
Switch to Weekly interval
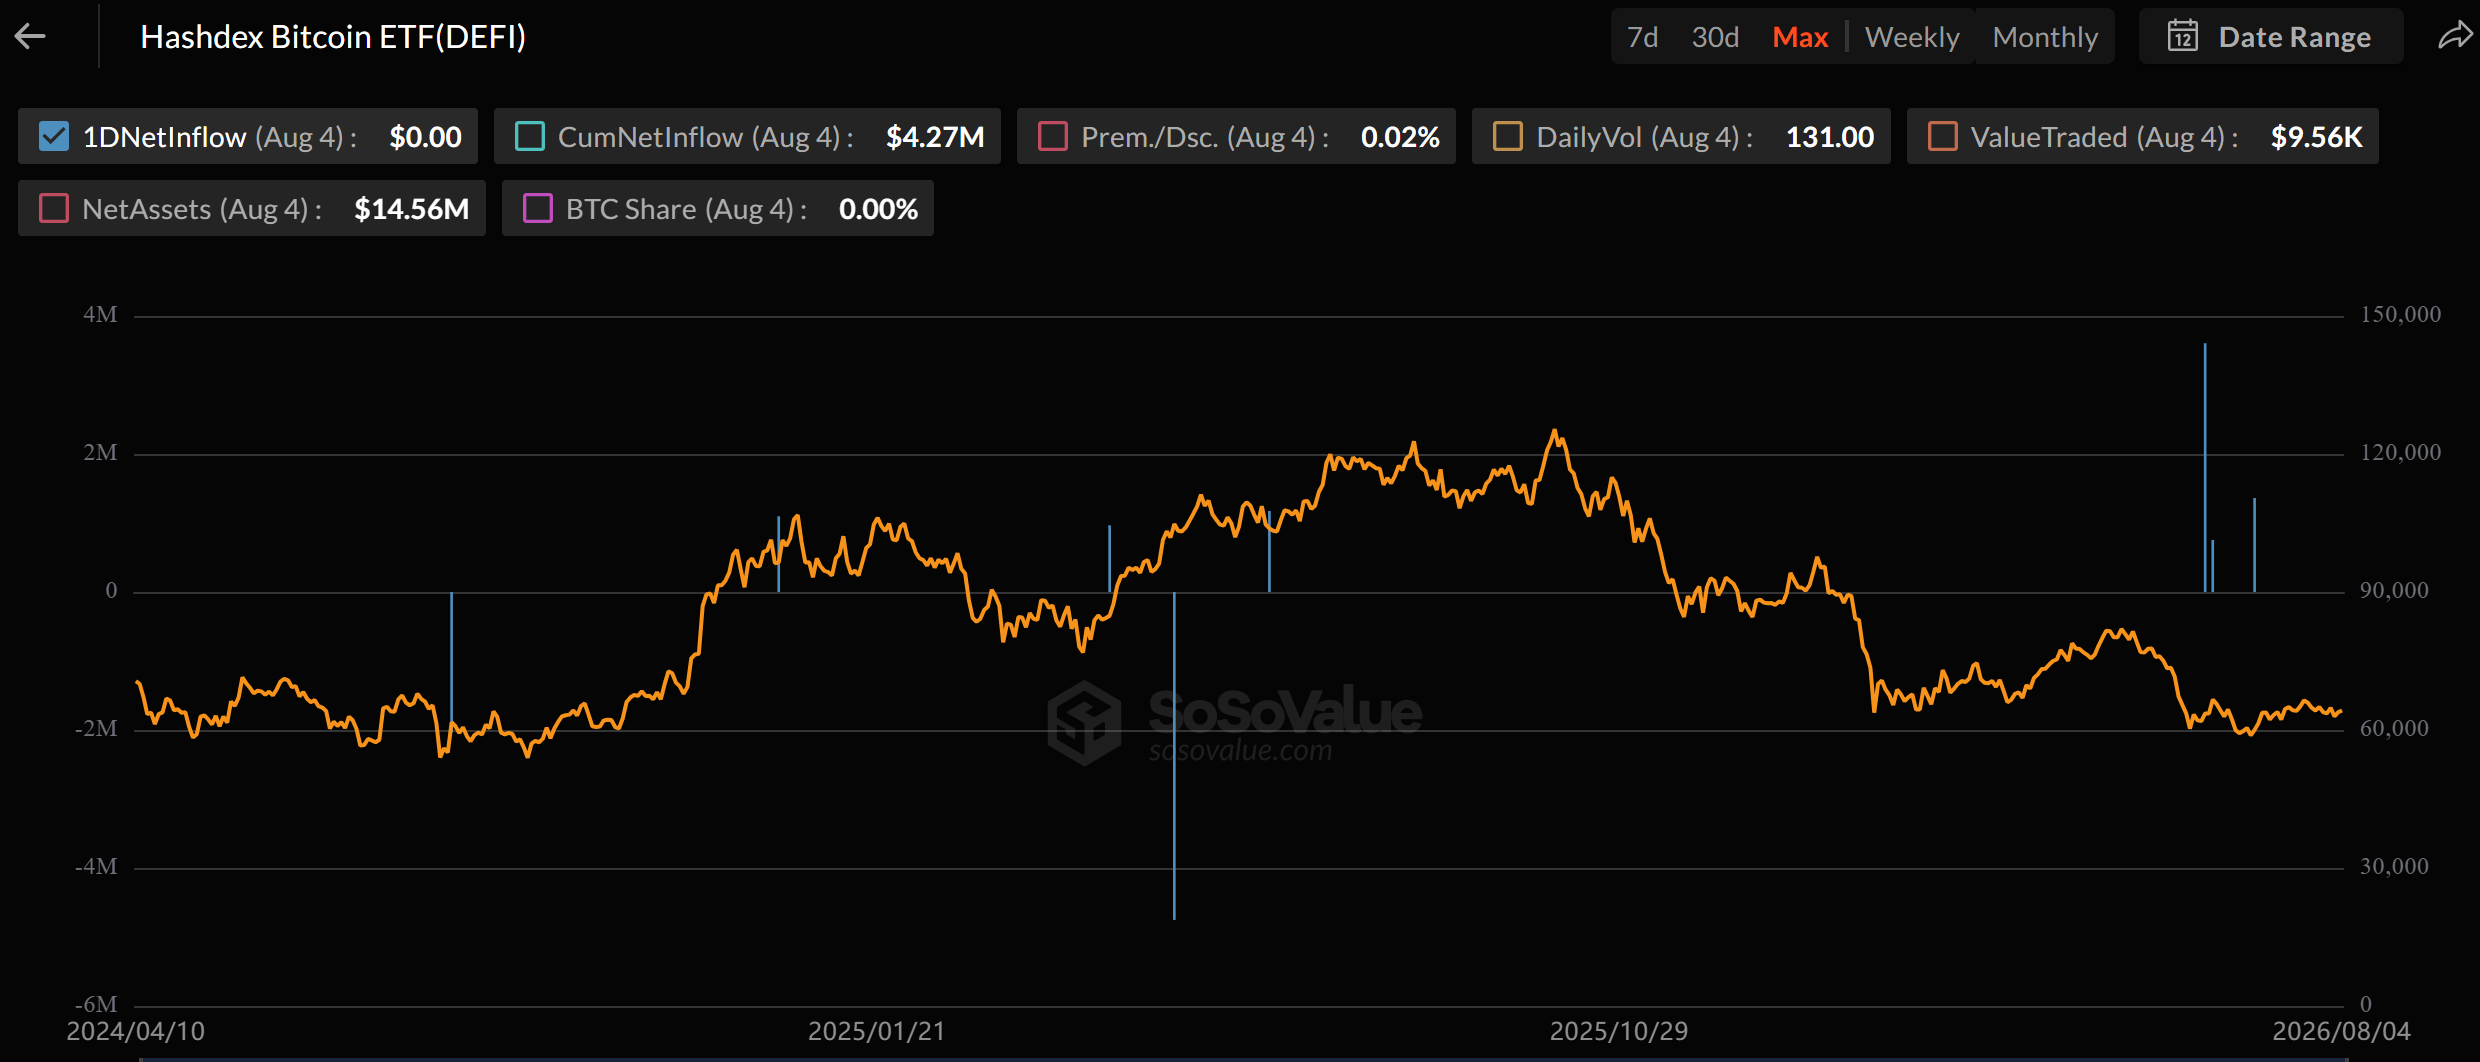tap(1912, 37)
